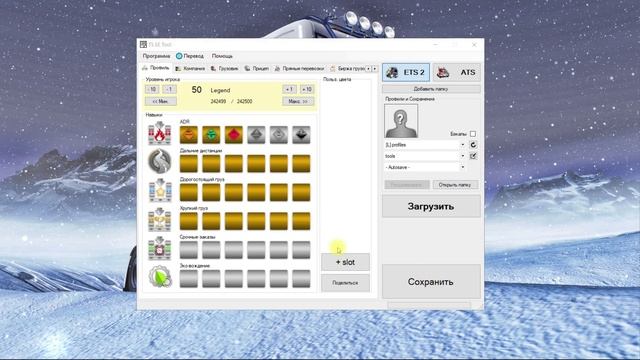Click the eco driving green leaf icon
Viewport: 640px width, 360px height.
pyautogui.click(x=160, y=277)
